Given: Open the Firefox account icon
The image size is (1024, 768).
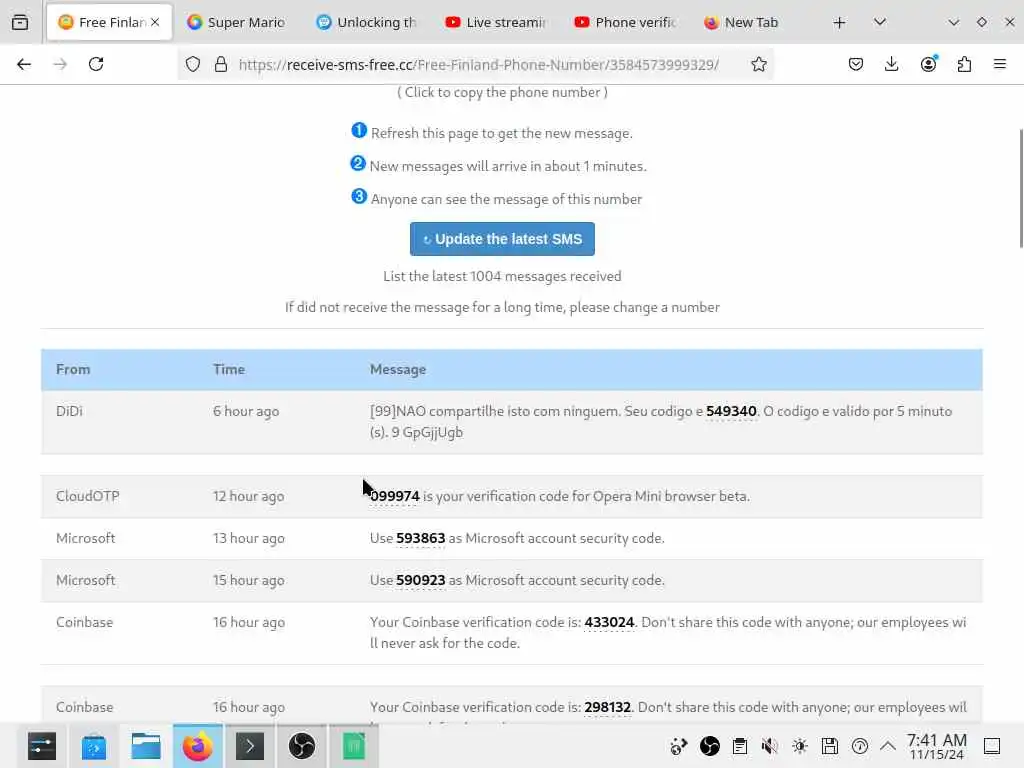Looking at the screenshot, I should [928, 64].
